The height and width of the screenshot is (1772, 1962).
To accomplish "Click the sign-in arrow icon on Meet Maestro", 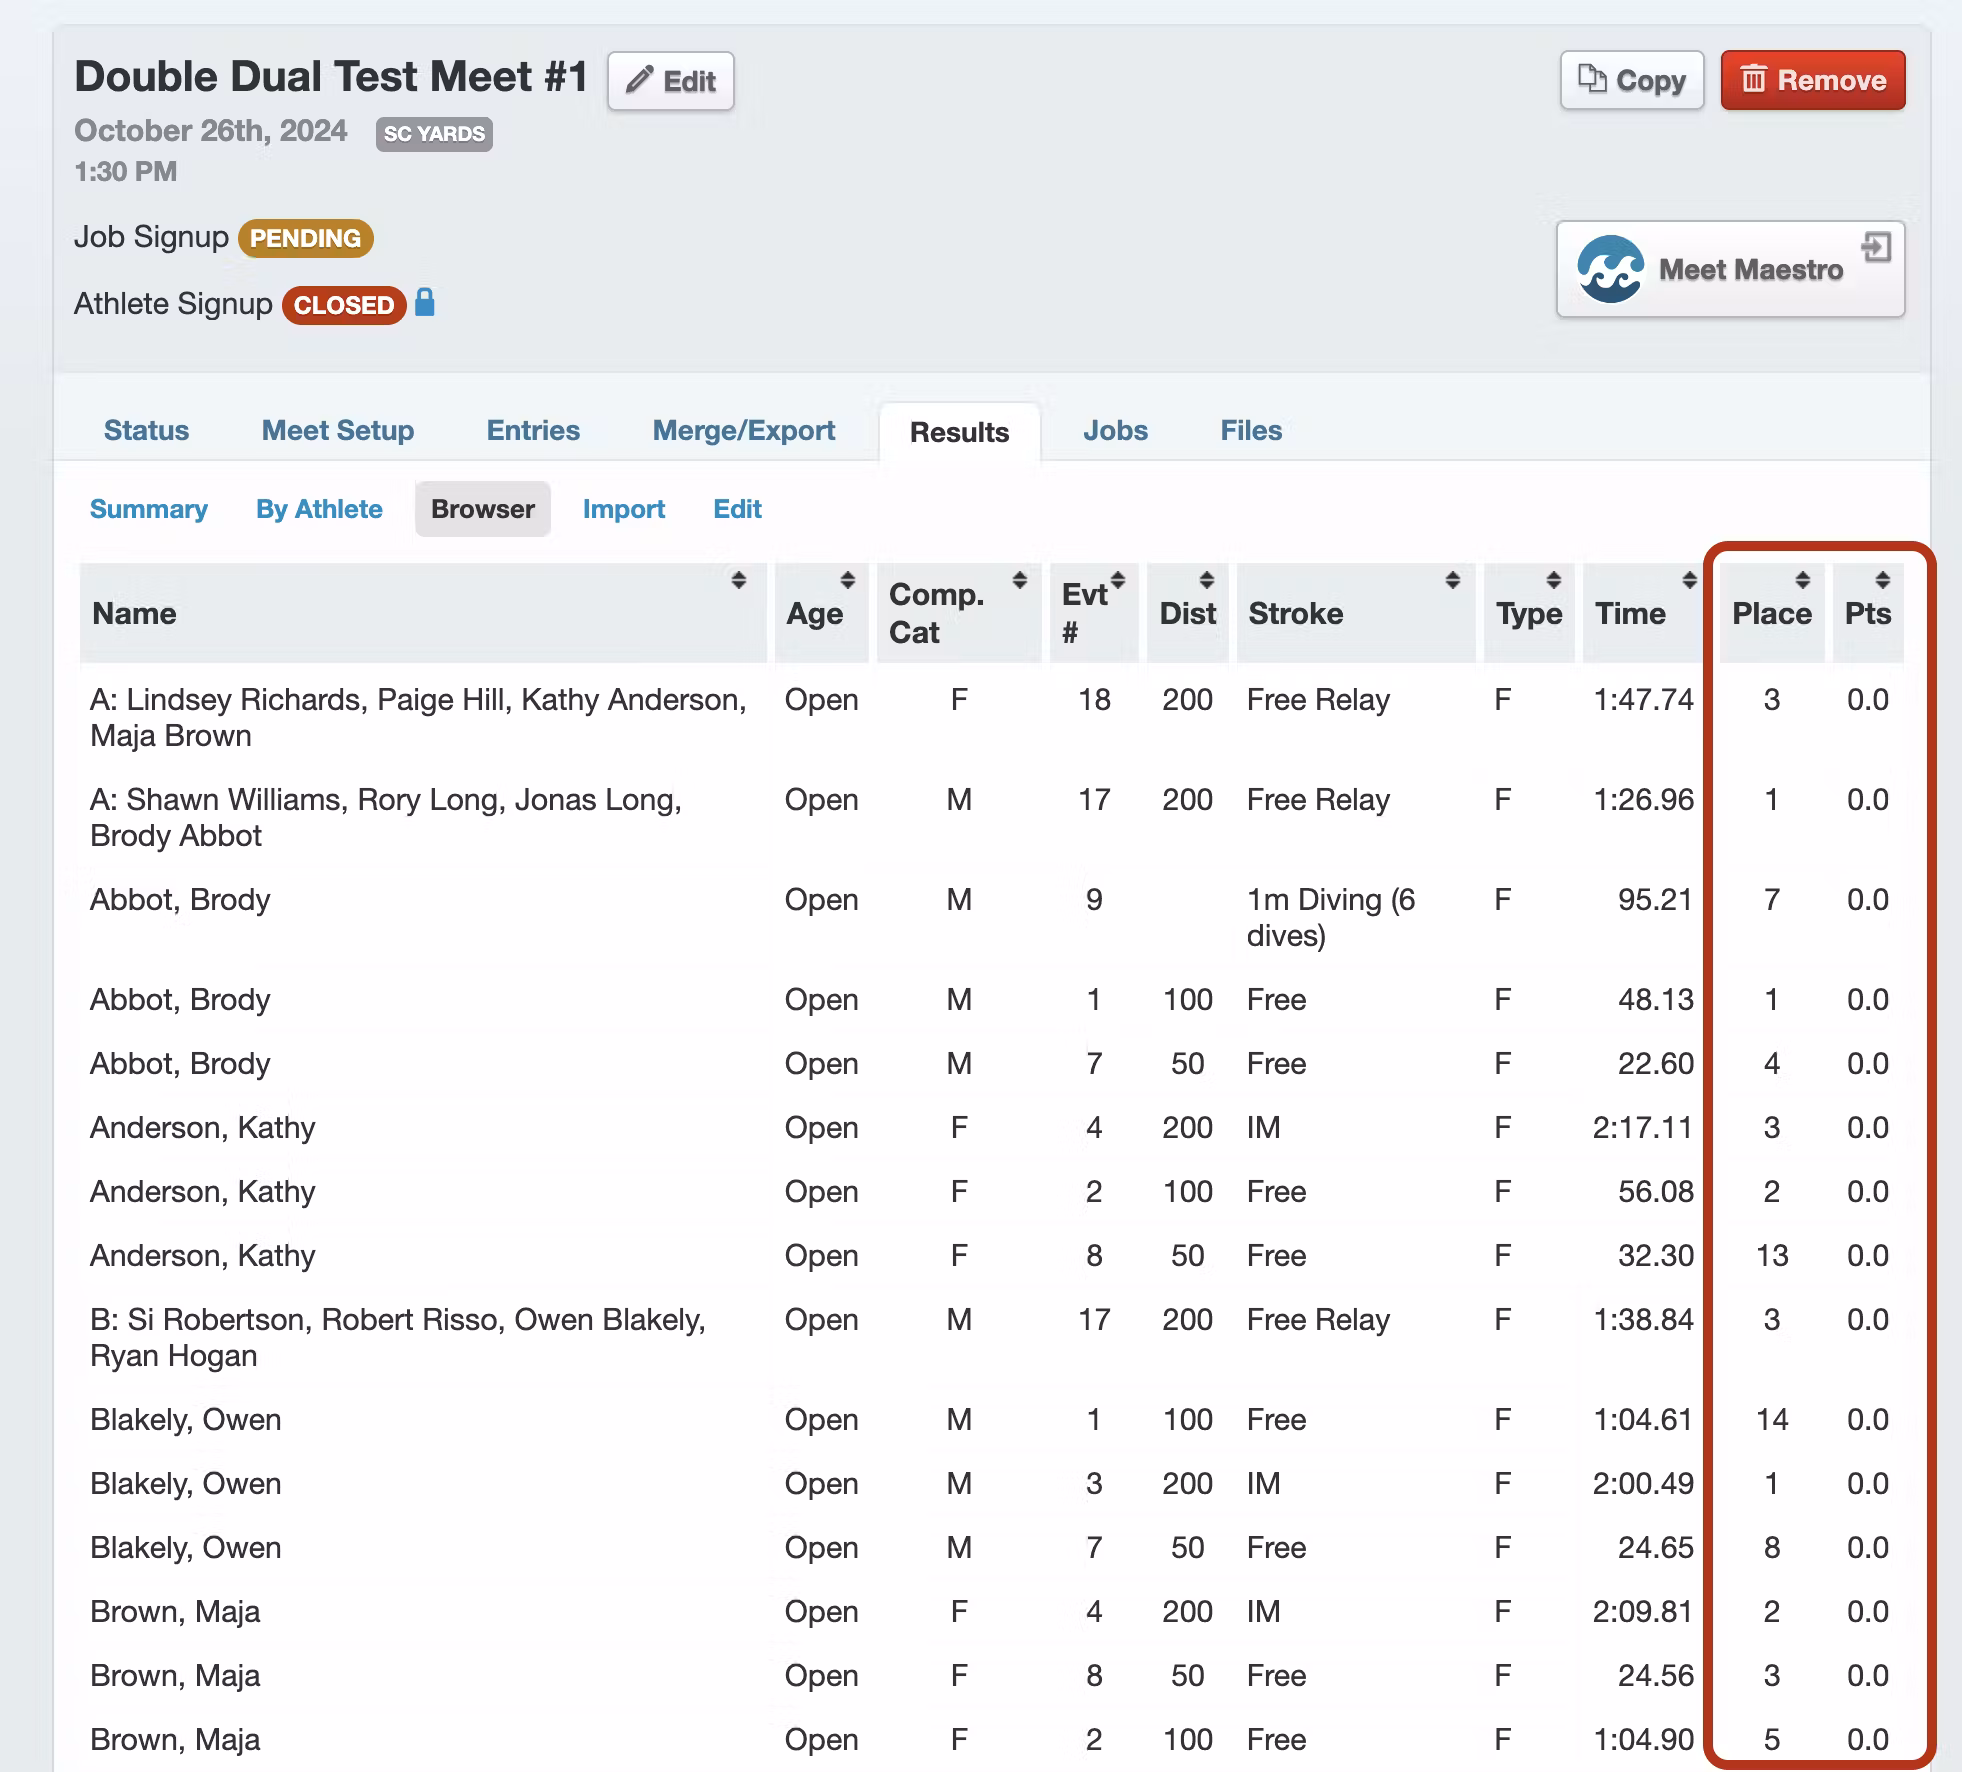I will [x=1876, y=247].
